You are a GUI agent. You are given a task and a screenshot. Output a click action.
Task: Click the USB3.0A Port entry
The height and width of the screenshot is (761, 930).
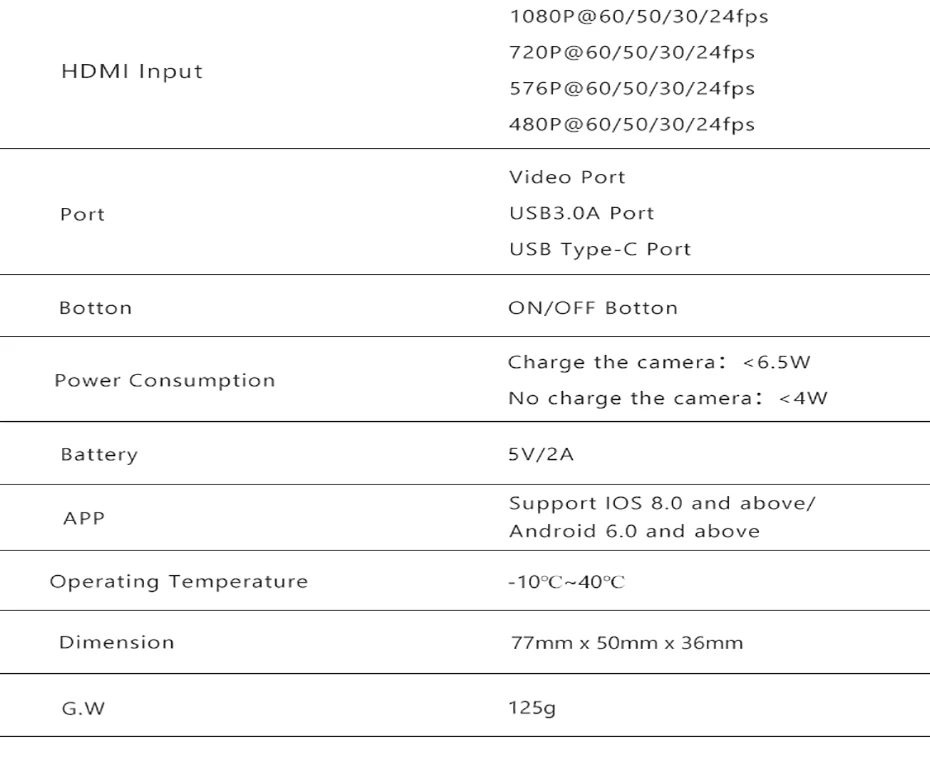[581, 213]
